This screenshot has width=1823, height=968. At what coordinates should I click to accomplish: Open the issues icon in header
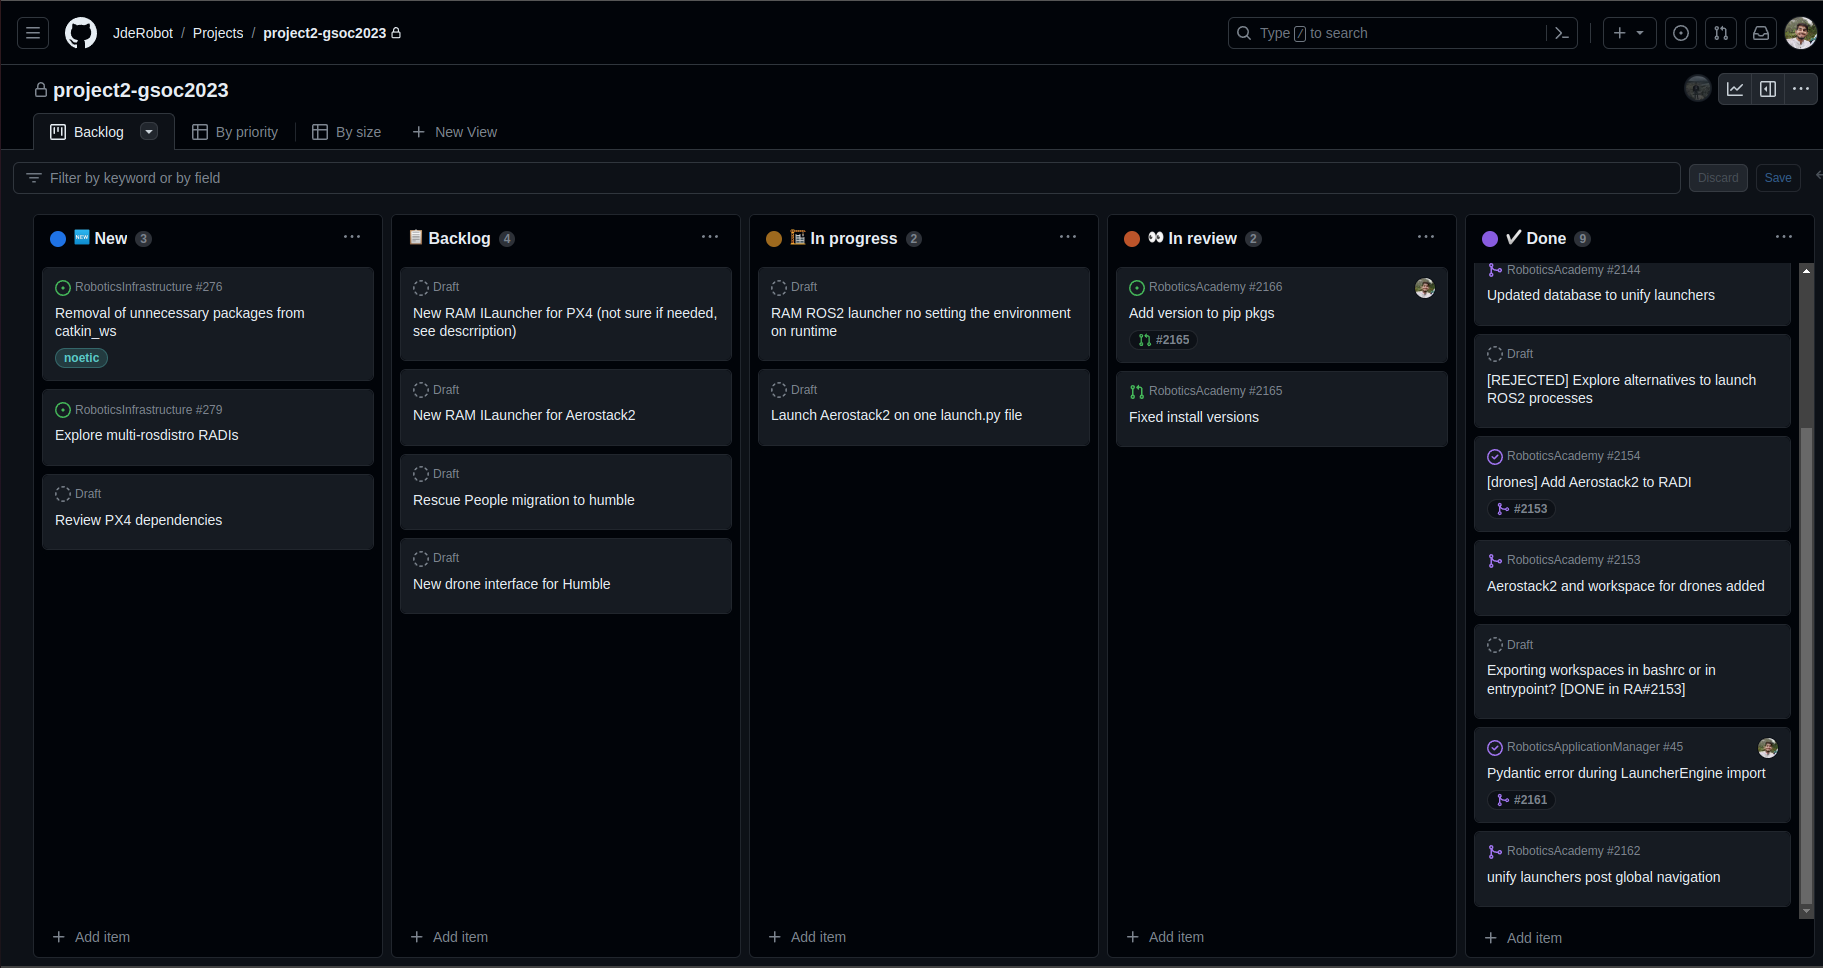(x=1681, y=33)
